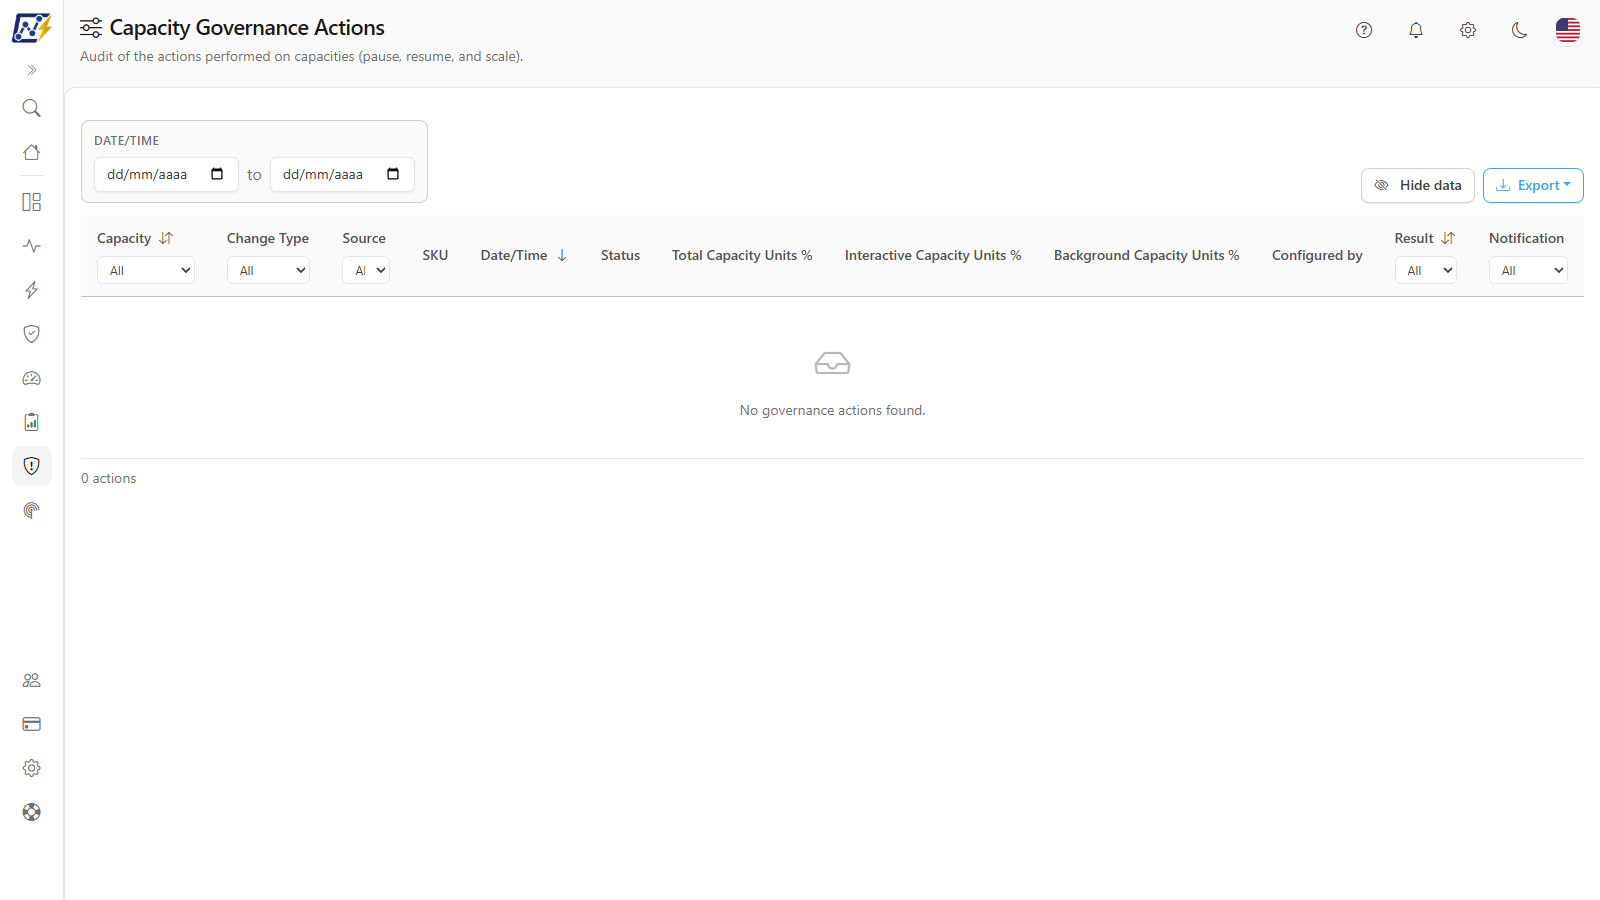
Task: Toggle dark mode moon icon
Action: click(x=1520, y=30)
